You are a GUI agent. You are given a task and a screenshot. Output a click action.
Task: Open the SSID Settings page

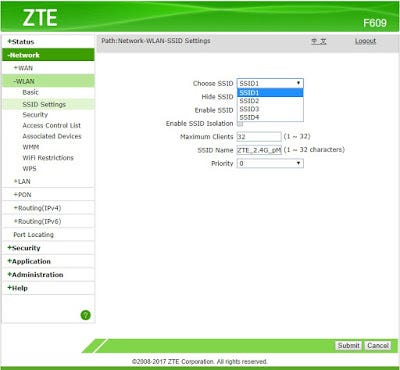point(44,104)
